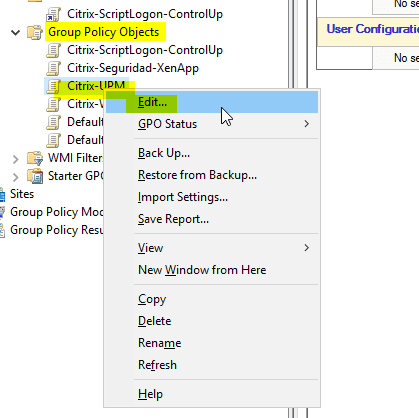Select Refresh in context menu
Viewport: 419px width, 418px height.
212,365
